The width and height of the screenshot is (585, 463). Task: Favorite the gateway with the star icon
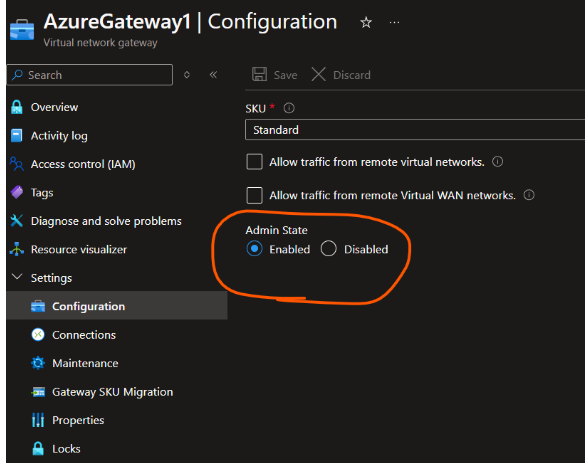point(366,23)
